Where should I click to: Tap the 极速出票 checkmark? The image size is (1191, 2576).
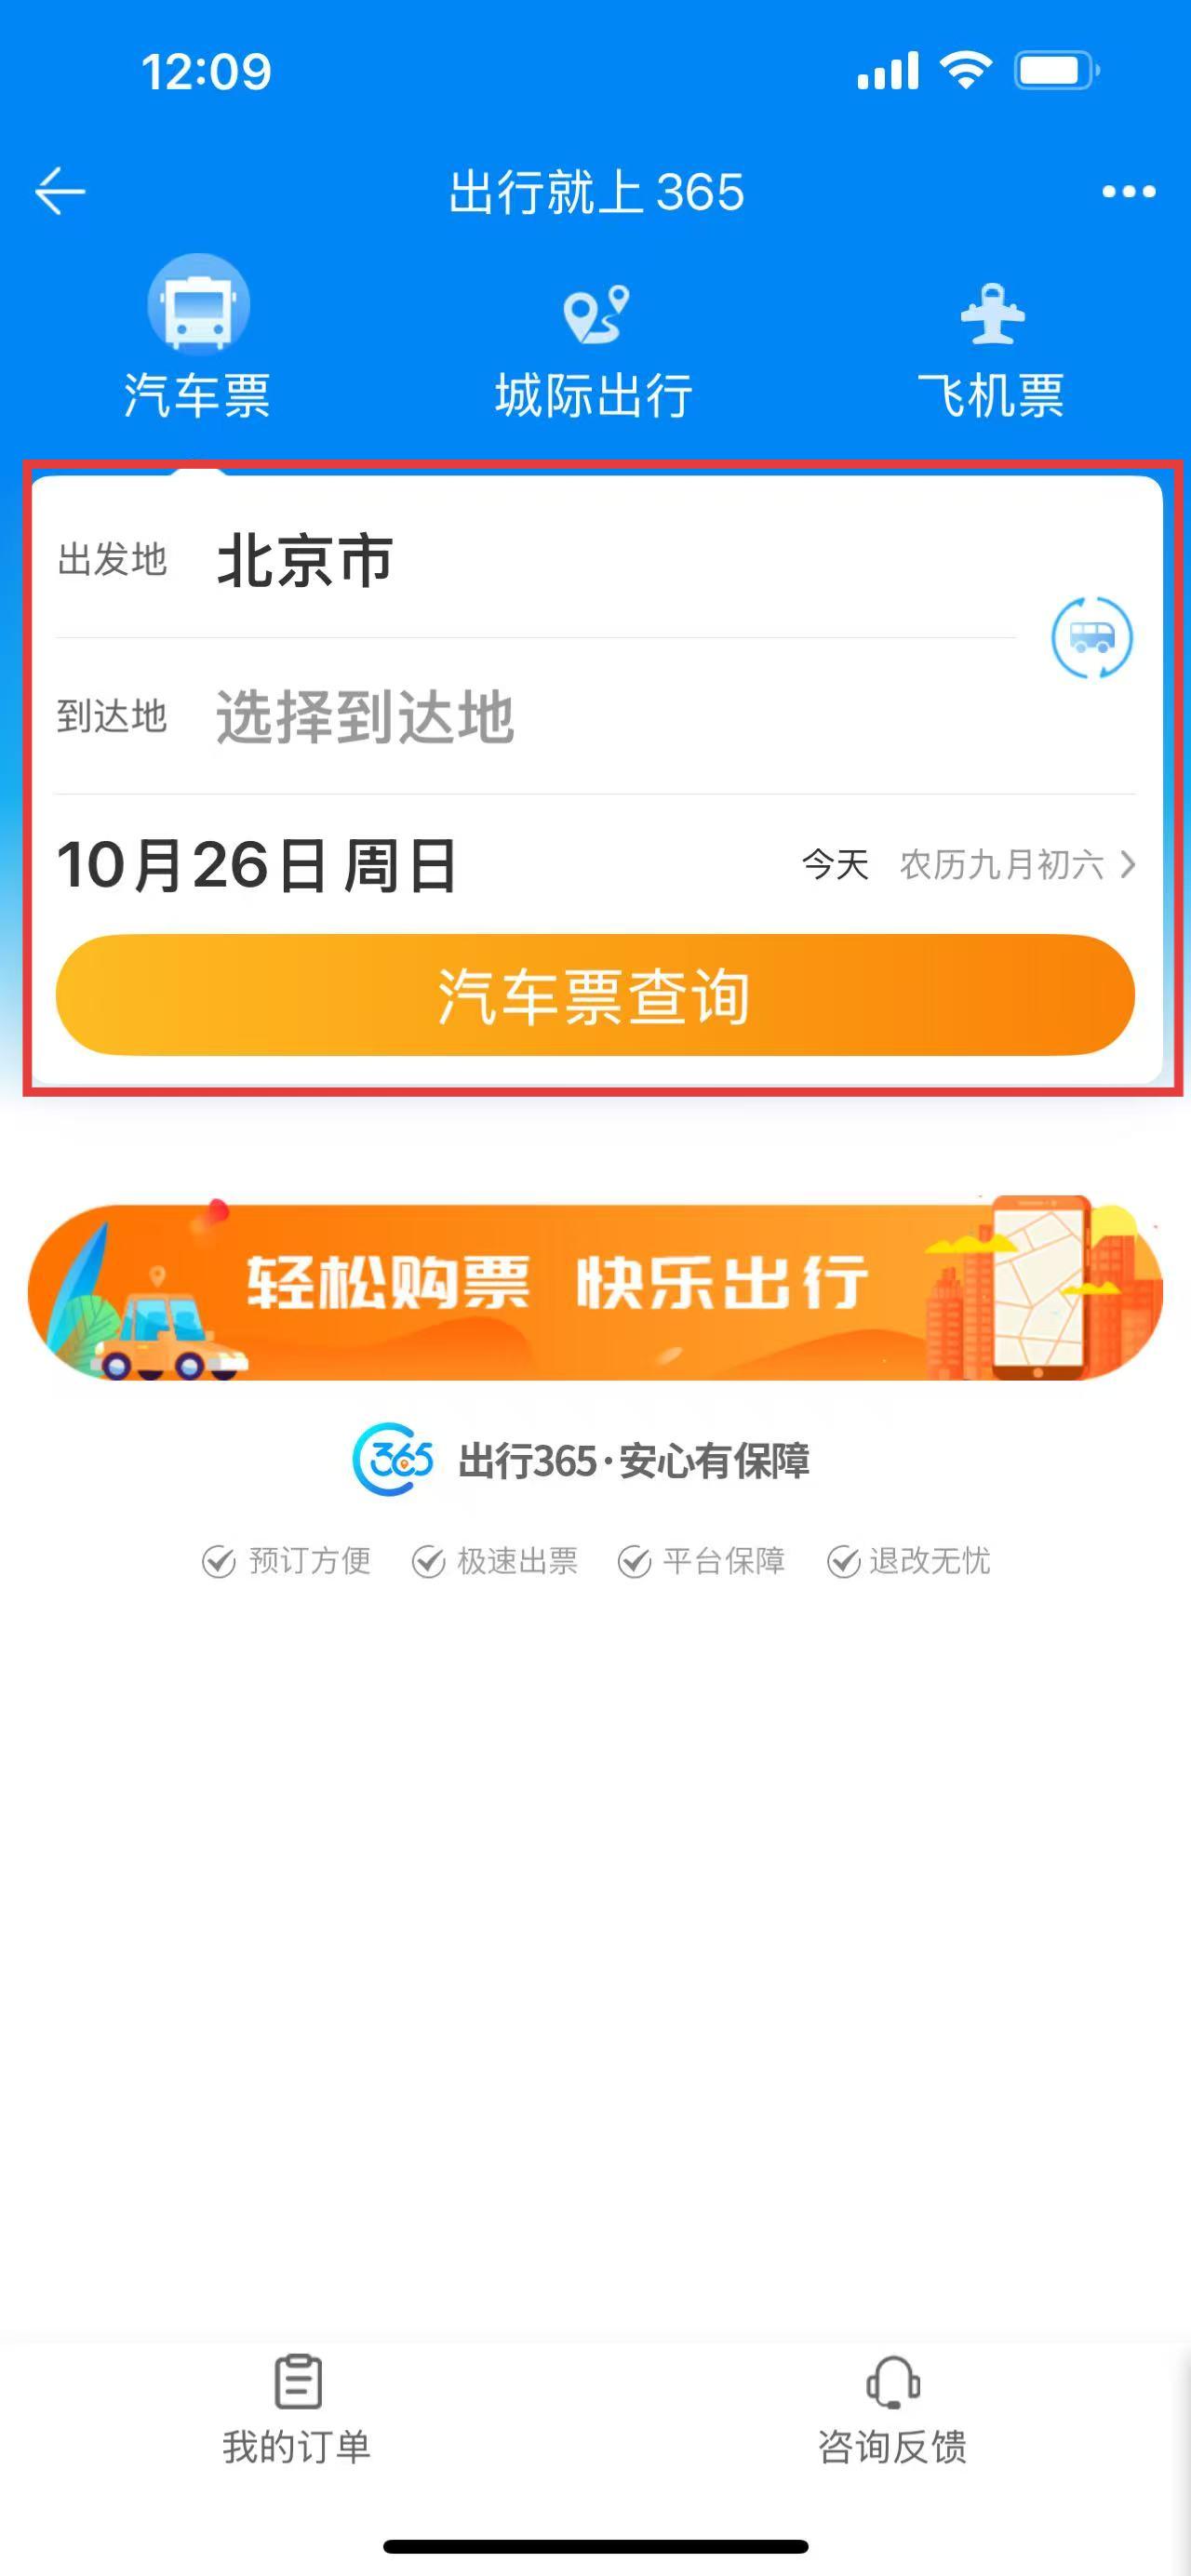click(x=428, y=1561)
